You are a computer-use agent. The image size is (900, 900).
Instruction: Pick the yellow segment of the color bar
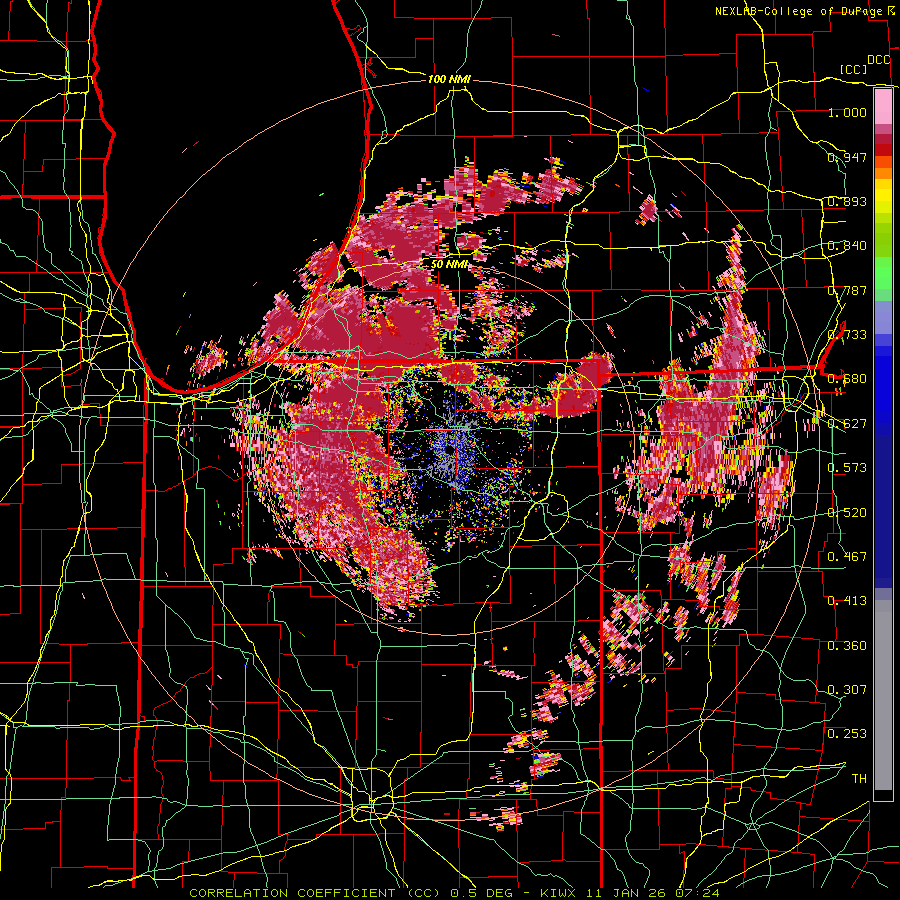(x=883, y=197)
